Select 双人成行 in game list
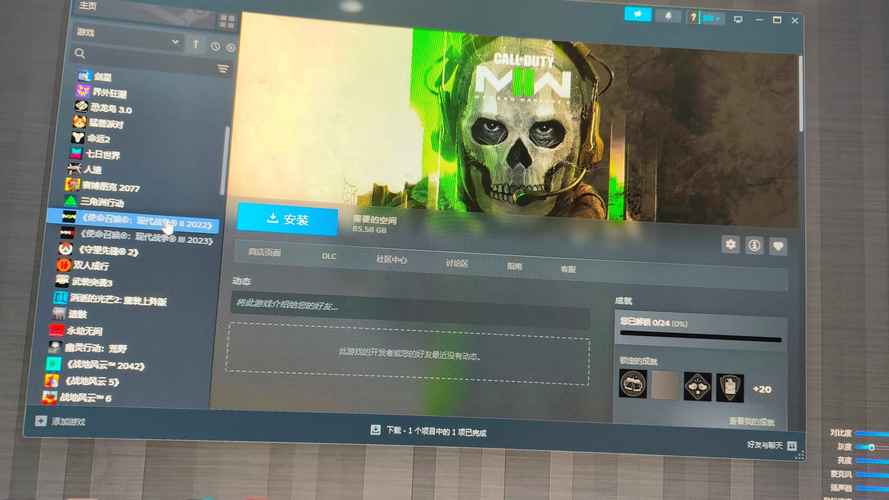This screenshot has width=889, height=500. 91,265
